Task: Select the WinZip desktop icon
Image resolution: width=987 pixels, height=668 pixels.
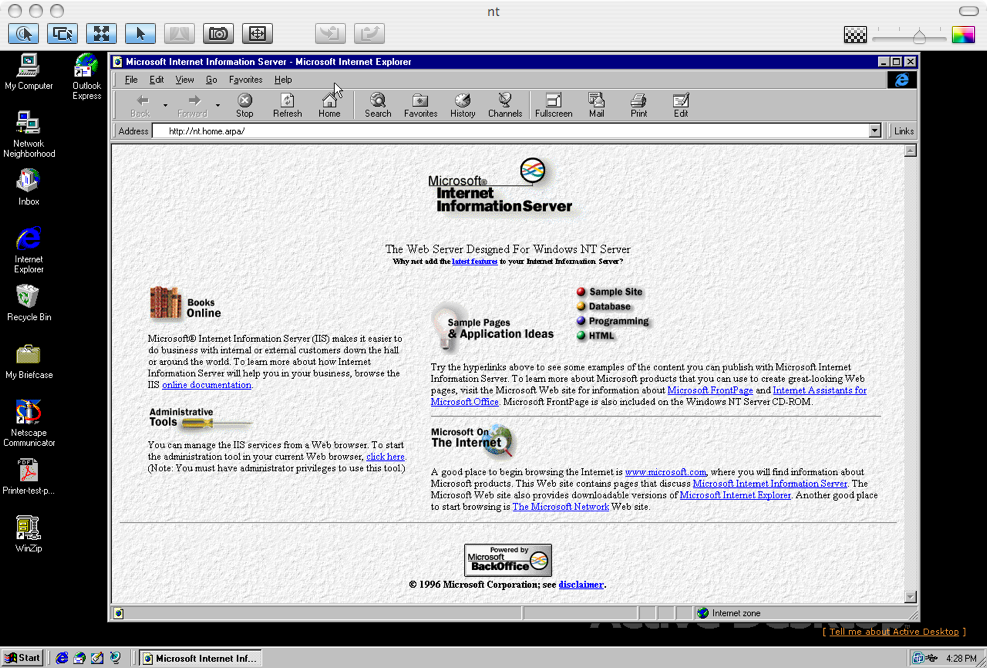Action: 28,535
